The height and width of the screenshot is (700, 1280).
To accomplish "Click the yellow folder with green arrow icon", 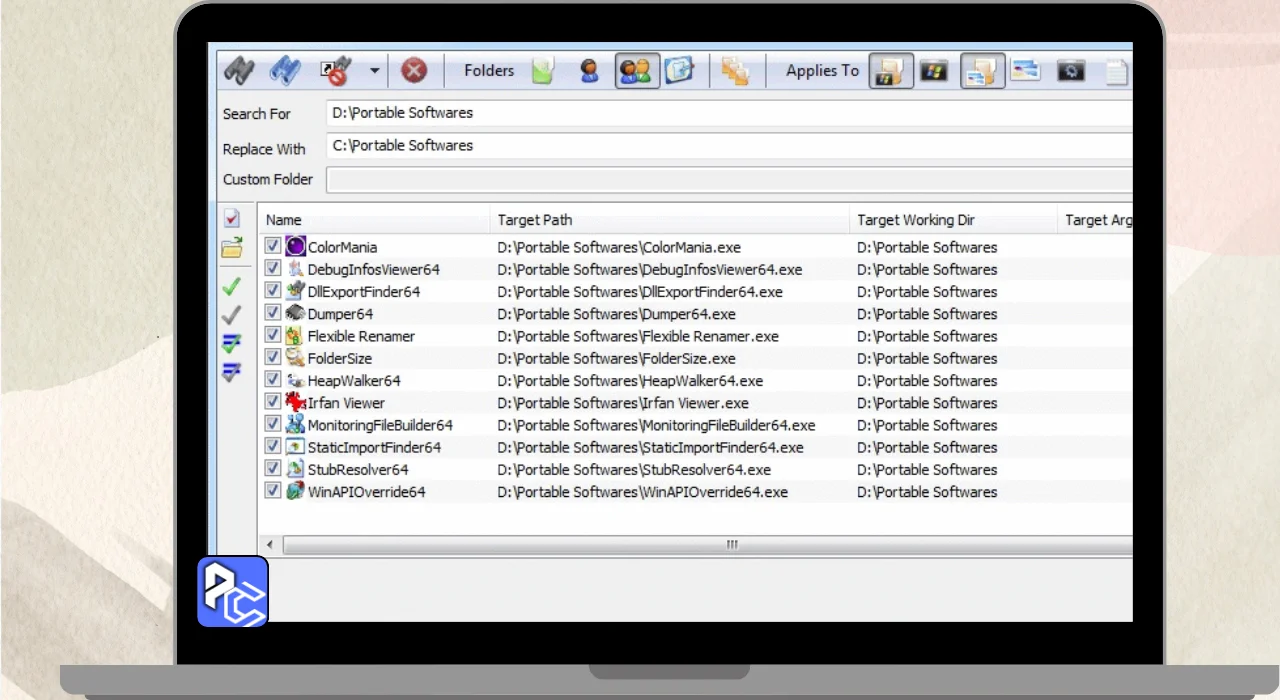I will (232, 248).
